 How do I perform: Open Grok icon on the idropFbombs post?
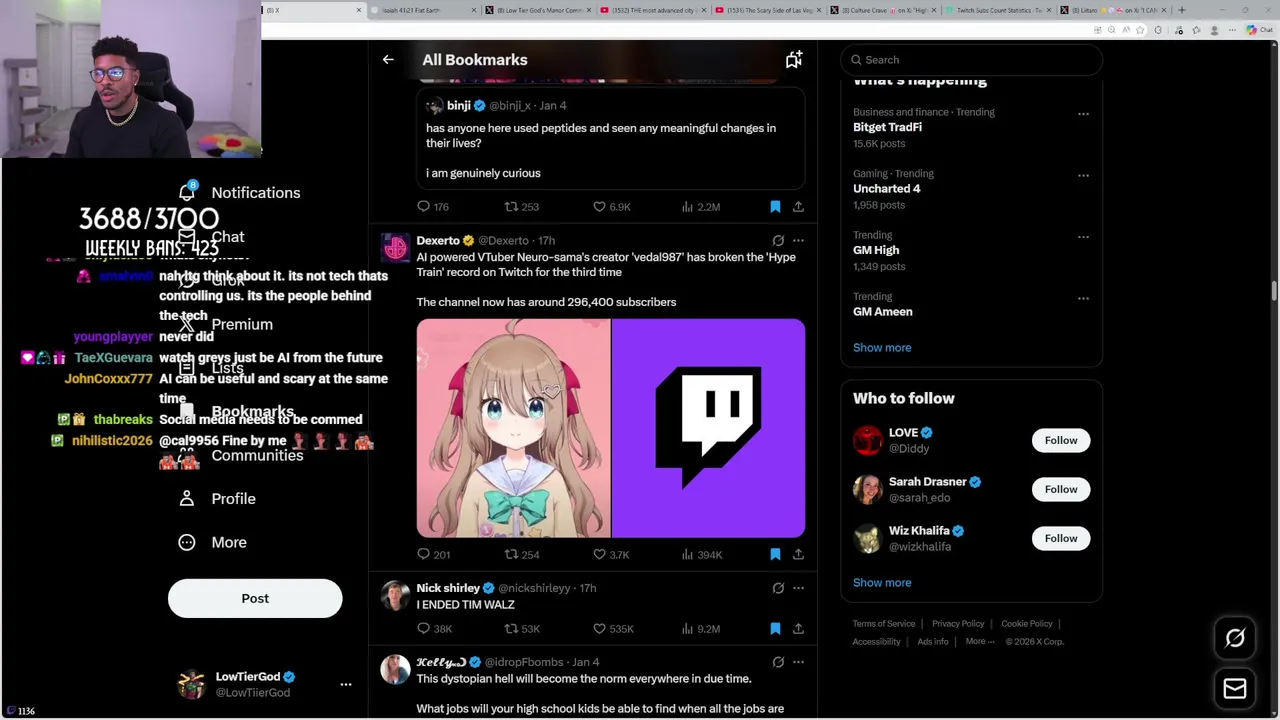(778, 662)
